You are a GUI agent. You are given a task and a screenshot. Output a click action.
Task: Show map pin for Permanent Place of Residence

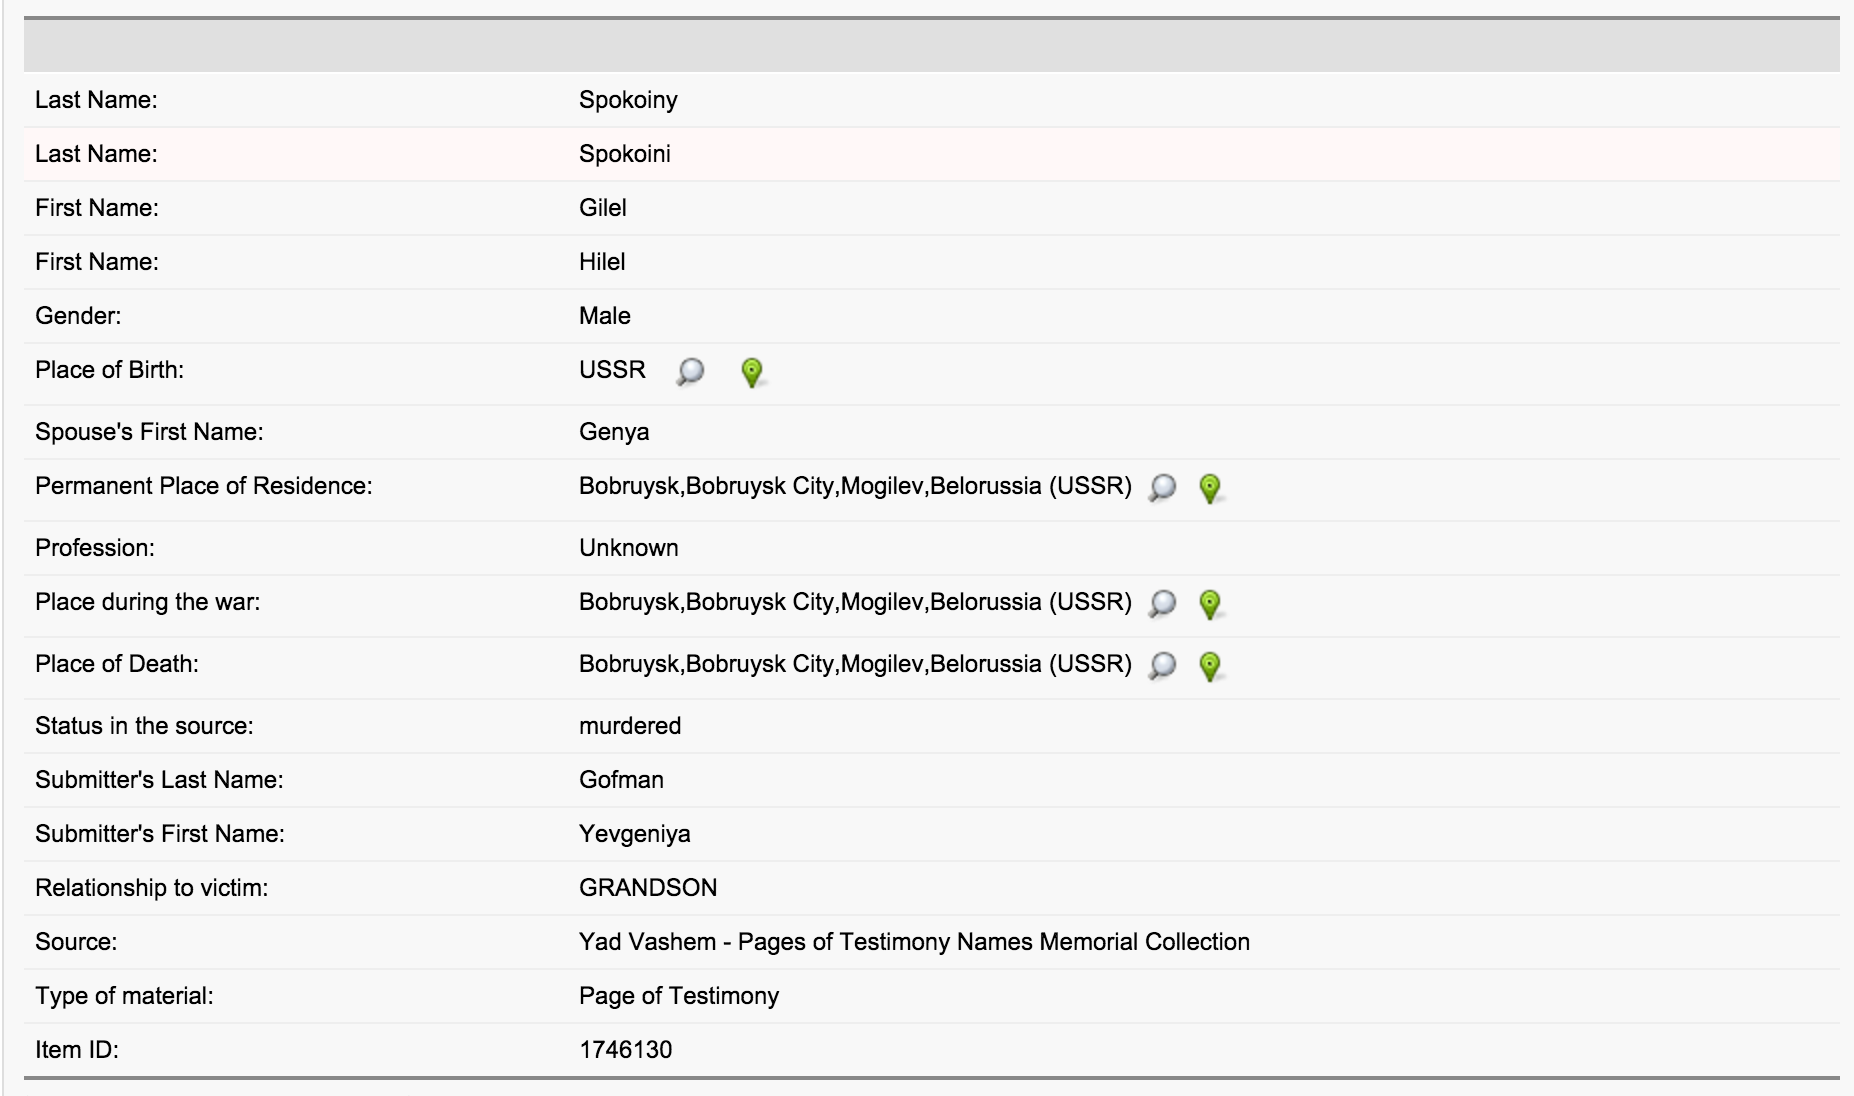pyautogui.click(x=1209, y=488)
